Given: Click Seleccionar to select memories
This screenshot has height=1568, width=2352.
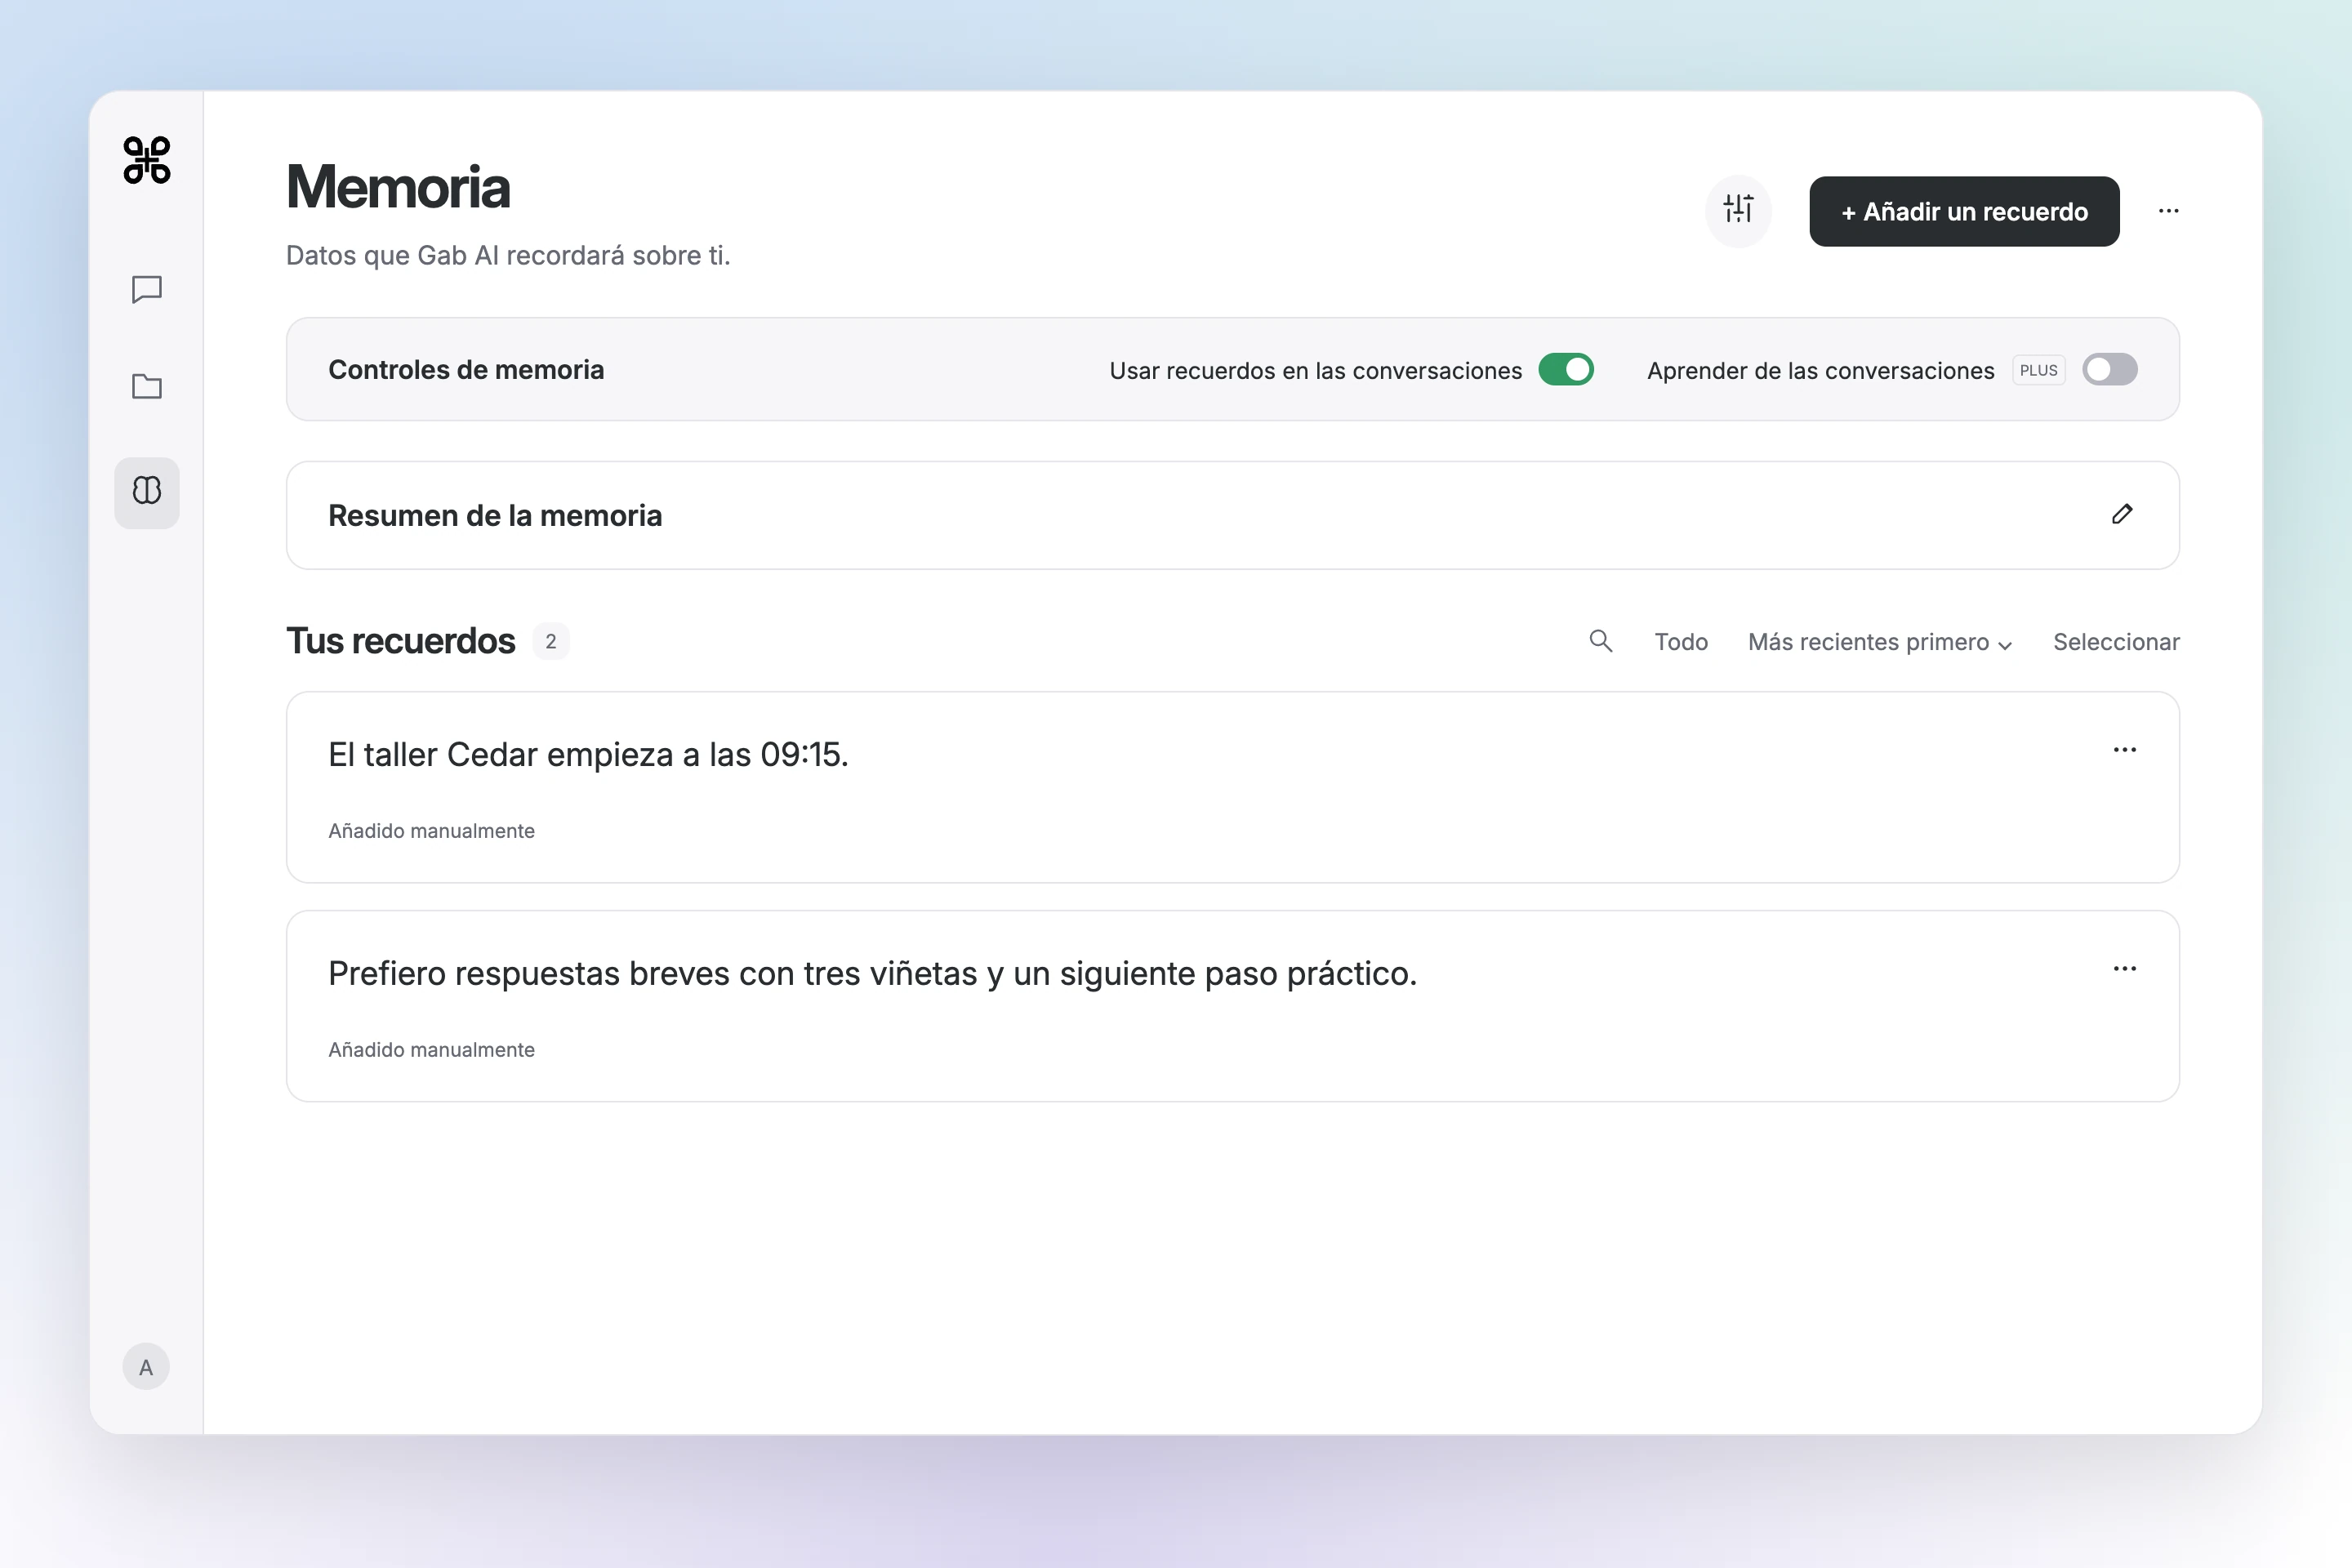Looking at the screenshot, I should [x=2116, y=642].
